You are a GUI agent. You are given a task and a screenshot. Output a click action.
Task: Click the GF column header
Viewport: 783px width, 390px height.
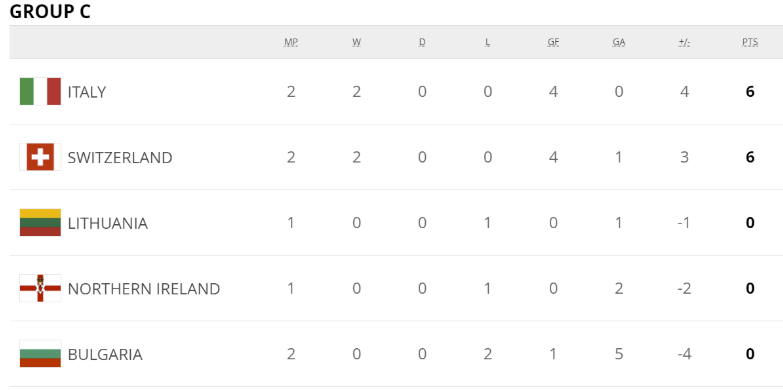[553, 42]
